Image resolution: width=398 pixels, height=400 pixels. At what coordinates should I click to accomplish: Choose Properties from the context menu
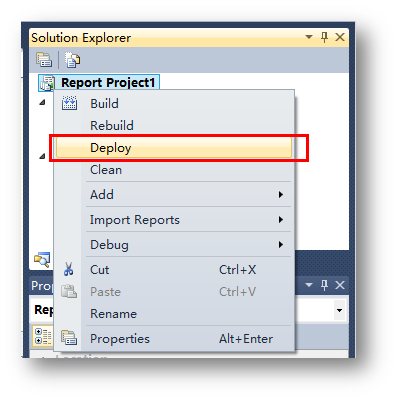coord(174,339)
